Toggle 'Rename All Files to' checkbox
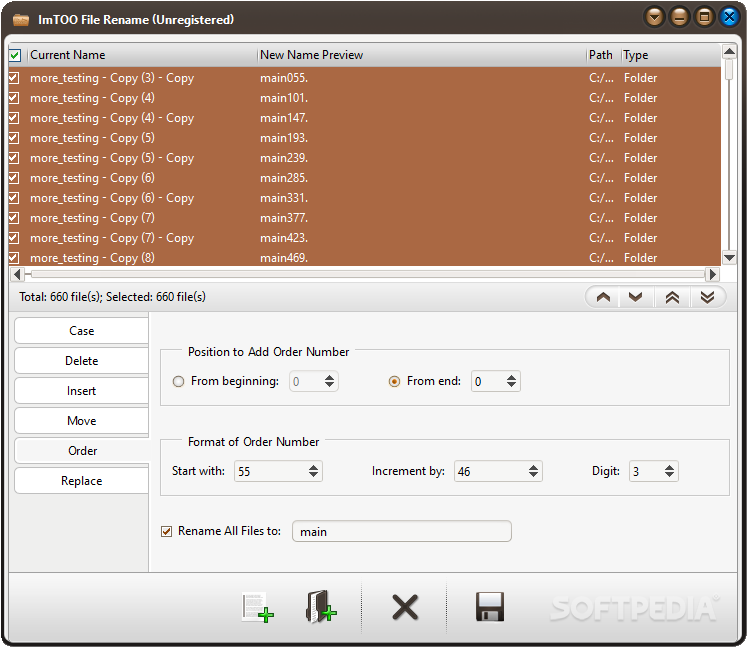Viewport: 747px width, 647px height. click(166, 531)
